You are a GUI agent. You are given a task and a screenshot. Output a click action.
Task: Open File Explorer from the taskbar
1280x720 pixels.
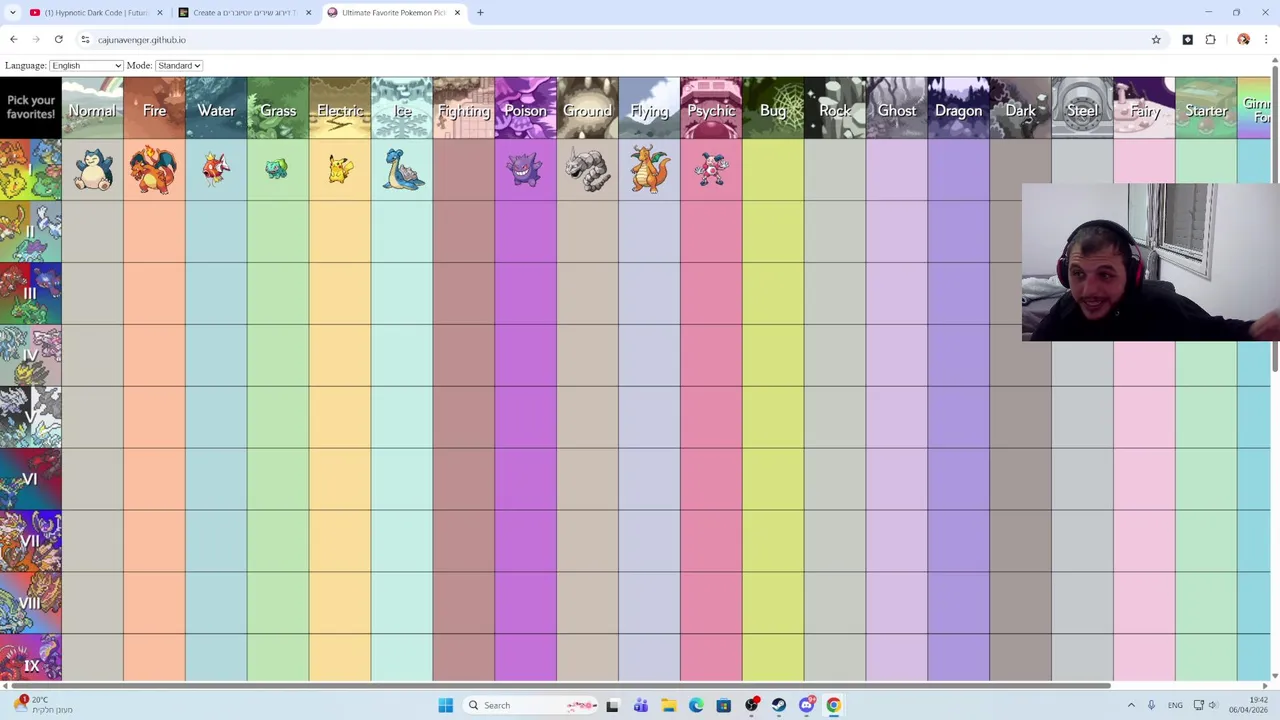click(668, 705)
